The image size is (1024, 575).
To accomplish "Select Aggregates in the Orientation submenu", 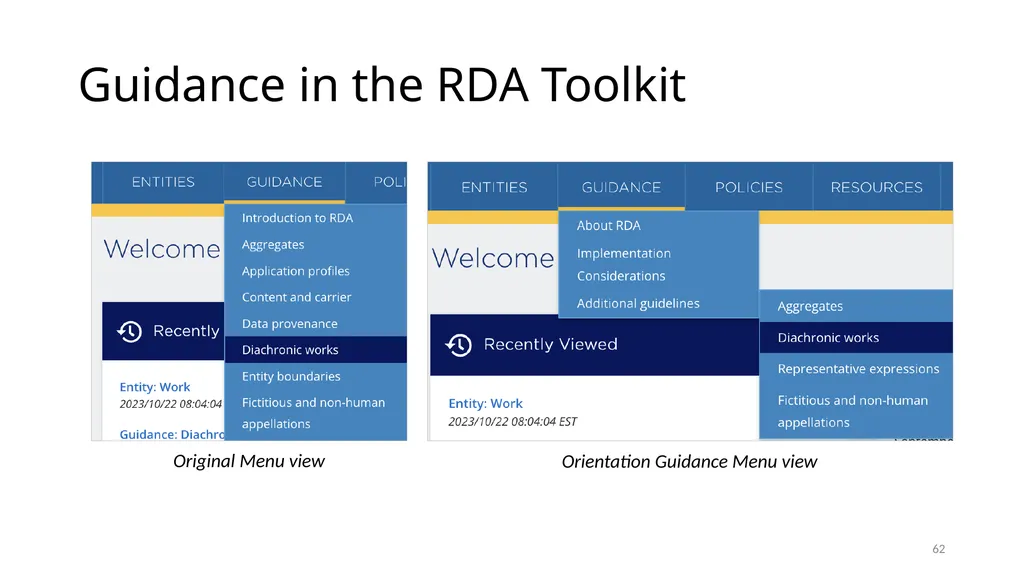I will [x=856, y=306].
